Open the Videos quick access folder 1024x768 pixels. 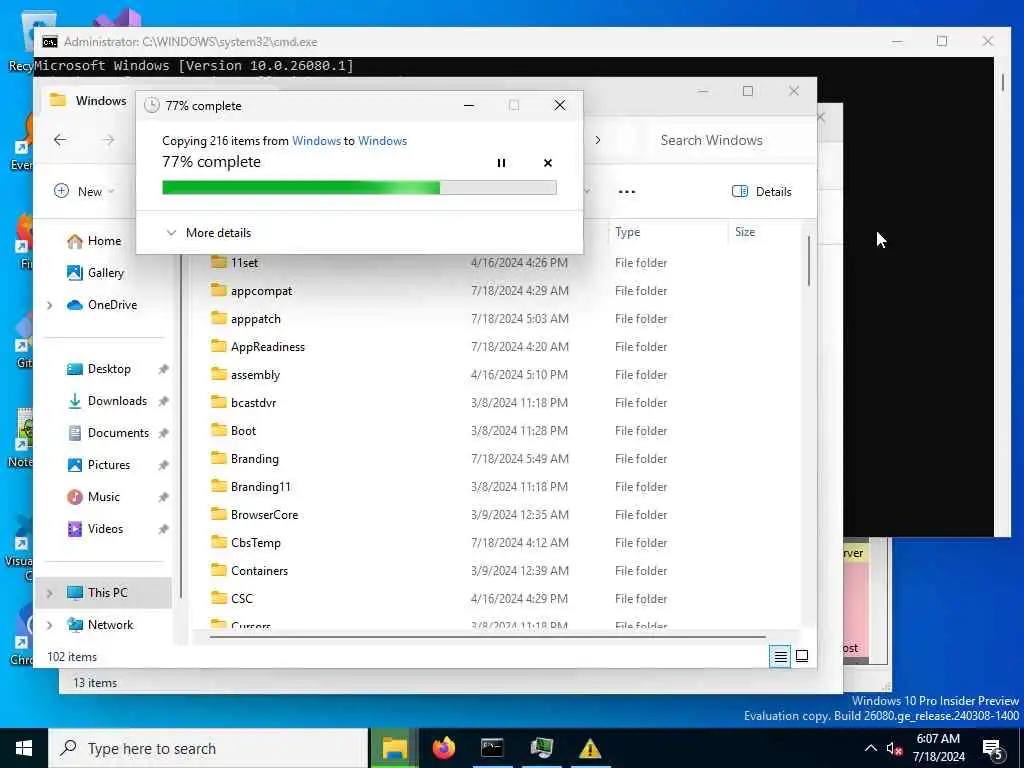[x=95, y=529]
